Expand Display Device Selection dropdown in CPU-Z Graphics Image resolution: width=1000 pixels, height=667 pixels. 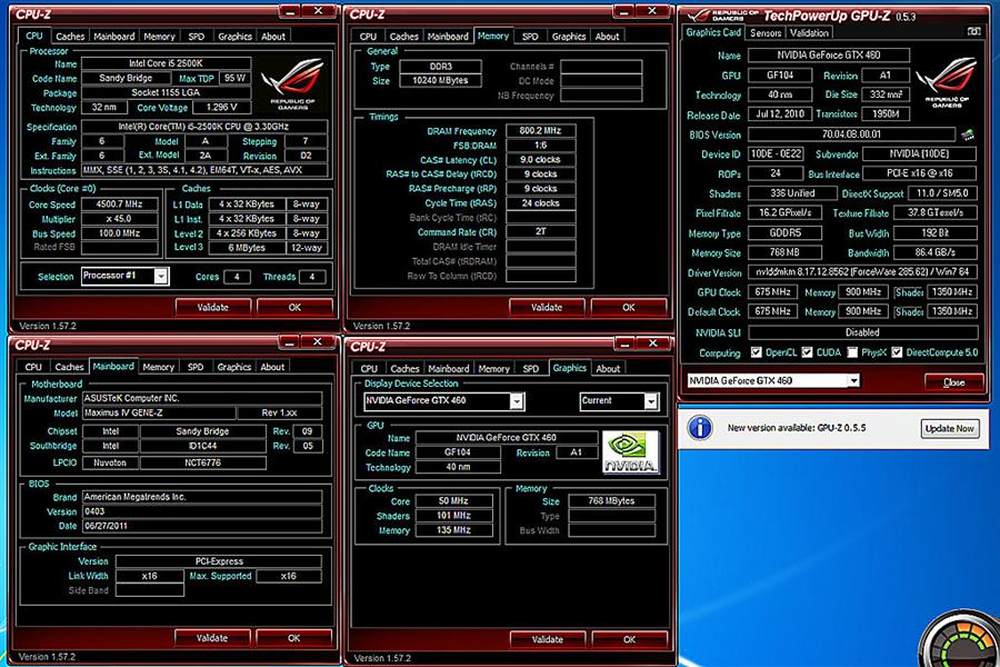(517, 401)
